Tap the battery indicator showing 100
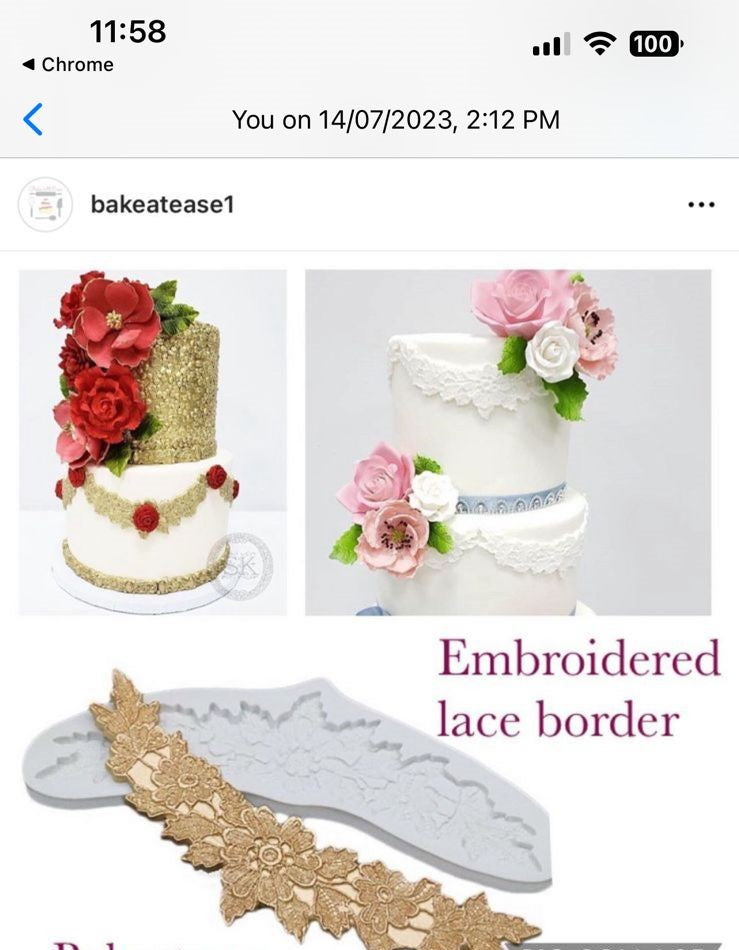Viewport: 739px width, 950px height. (x=657, y=44)
